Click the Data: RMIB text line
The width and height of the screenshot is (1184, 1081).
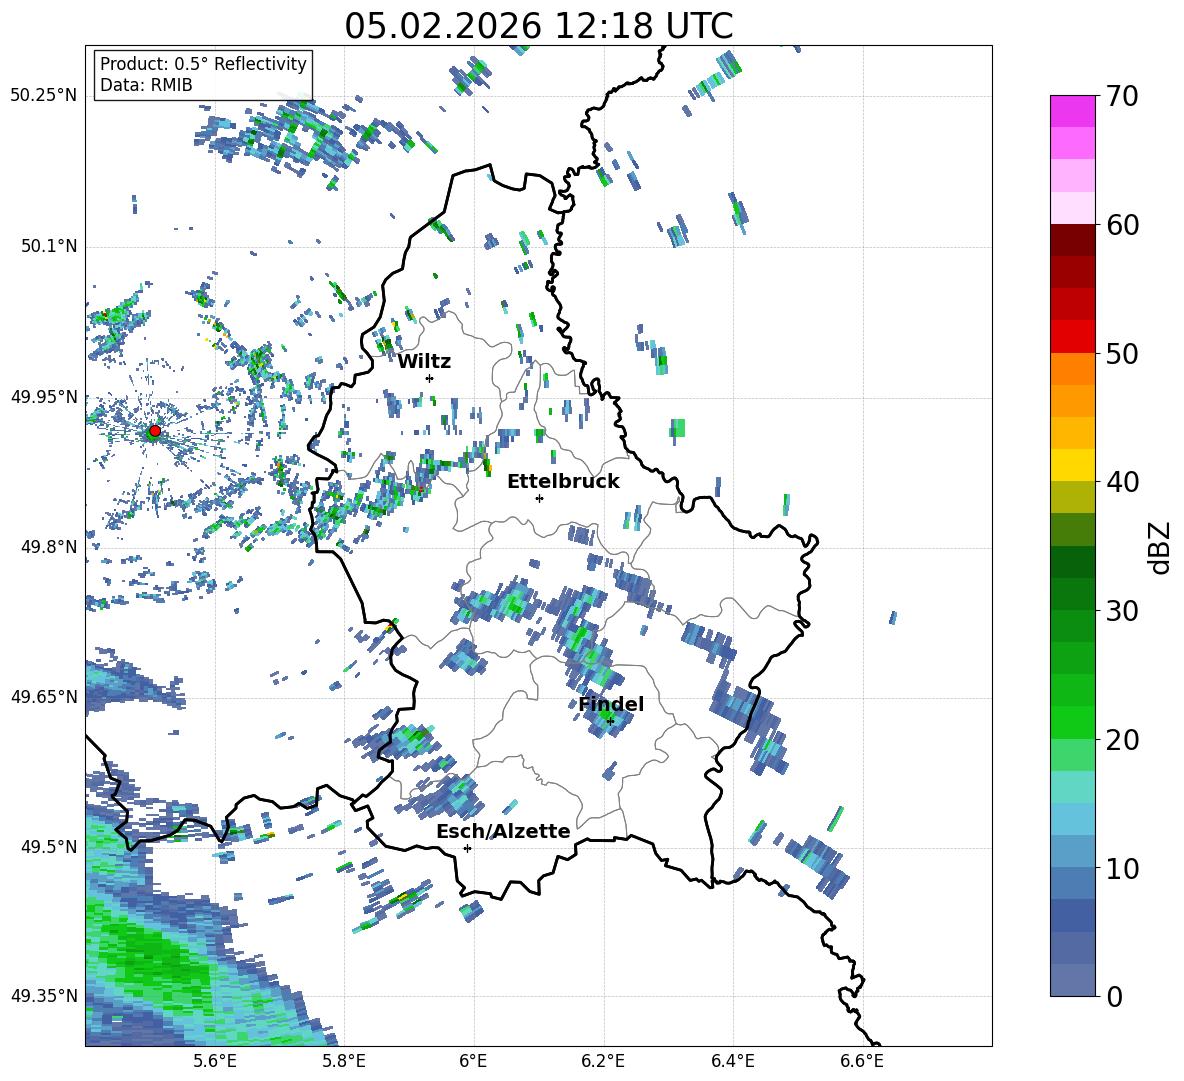146,85
